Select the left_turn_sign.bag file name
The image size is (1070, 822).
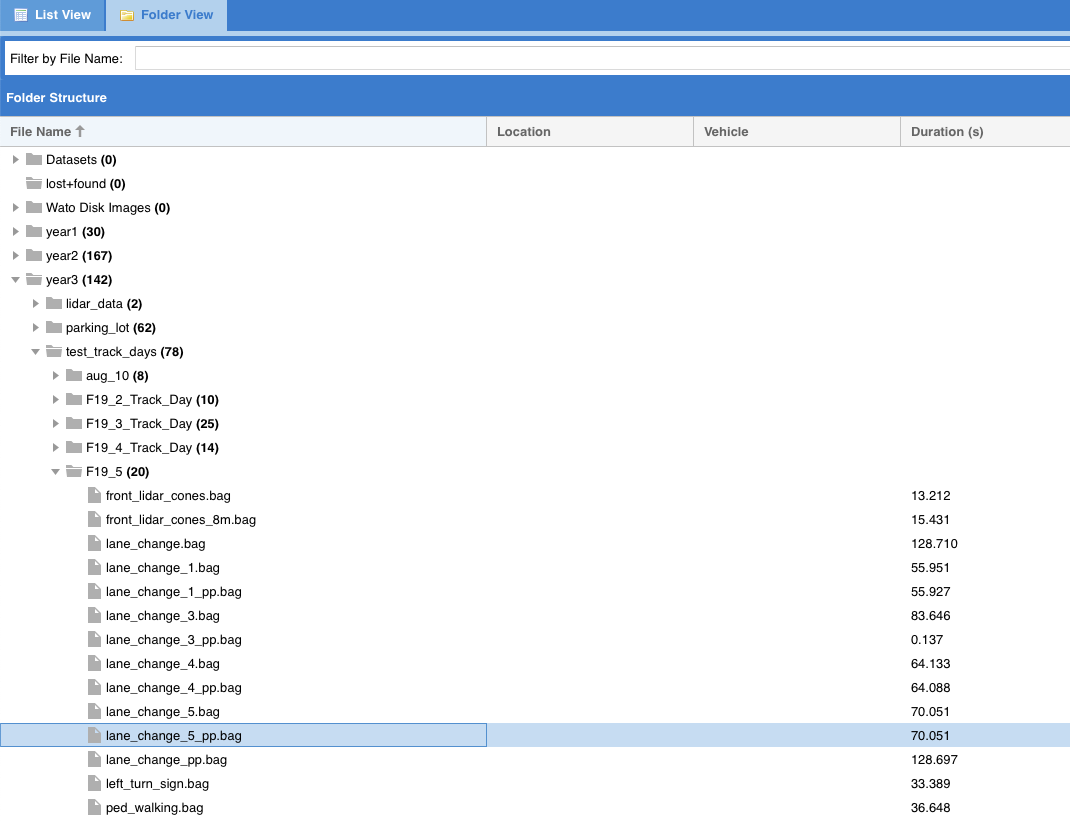(157, 784)
